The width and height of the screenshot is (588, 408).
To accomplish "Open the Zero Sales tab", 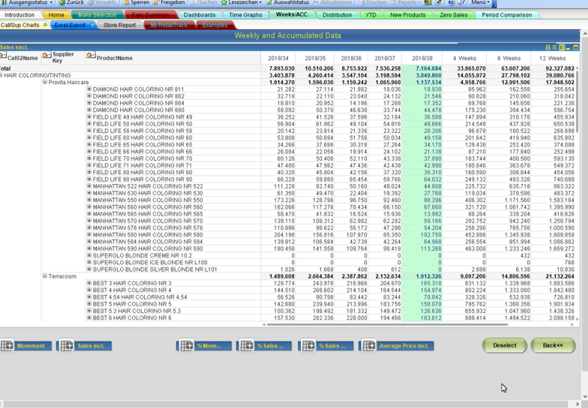I will click(x=453, y=15).
